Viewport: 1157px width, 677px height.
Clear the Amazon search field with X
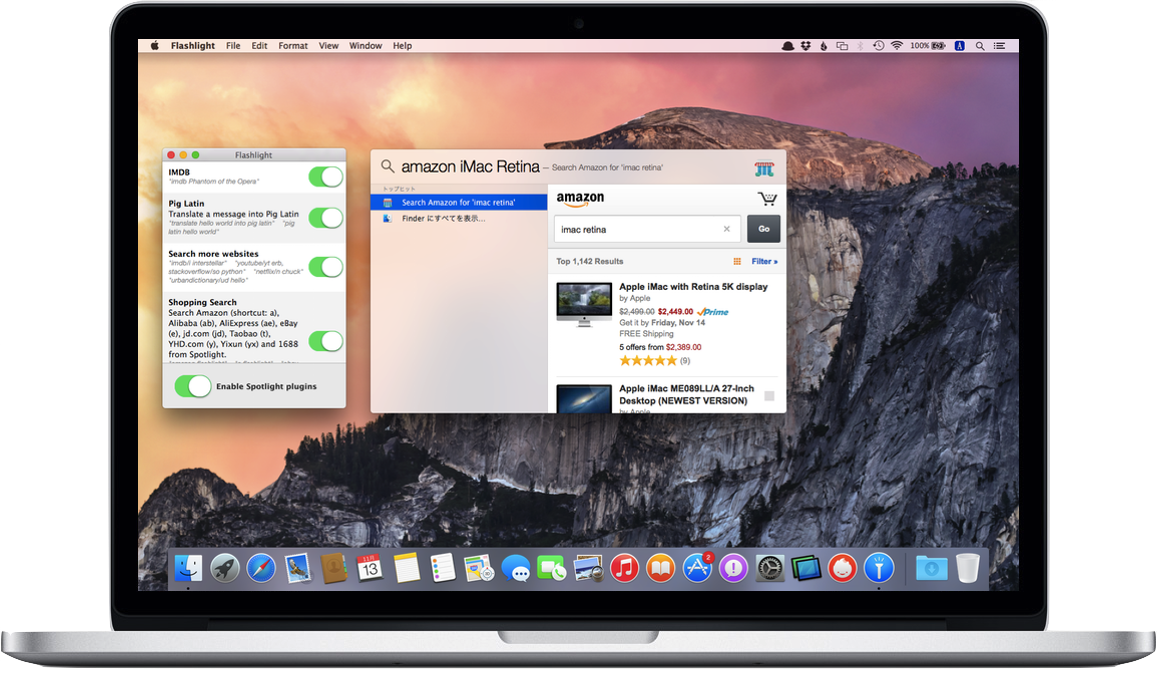coord(727,229)
